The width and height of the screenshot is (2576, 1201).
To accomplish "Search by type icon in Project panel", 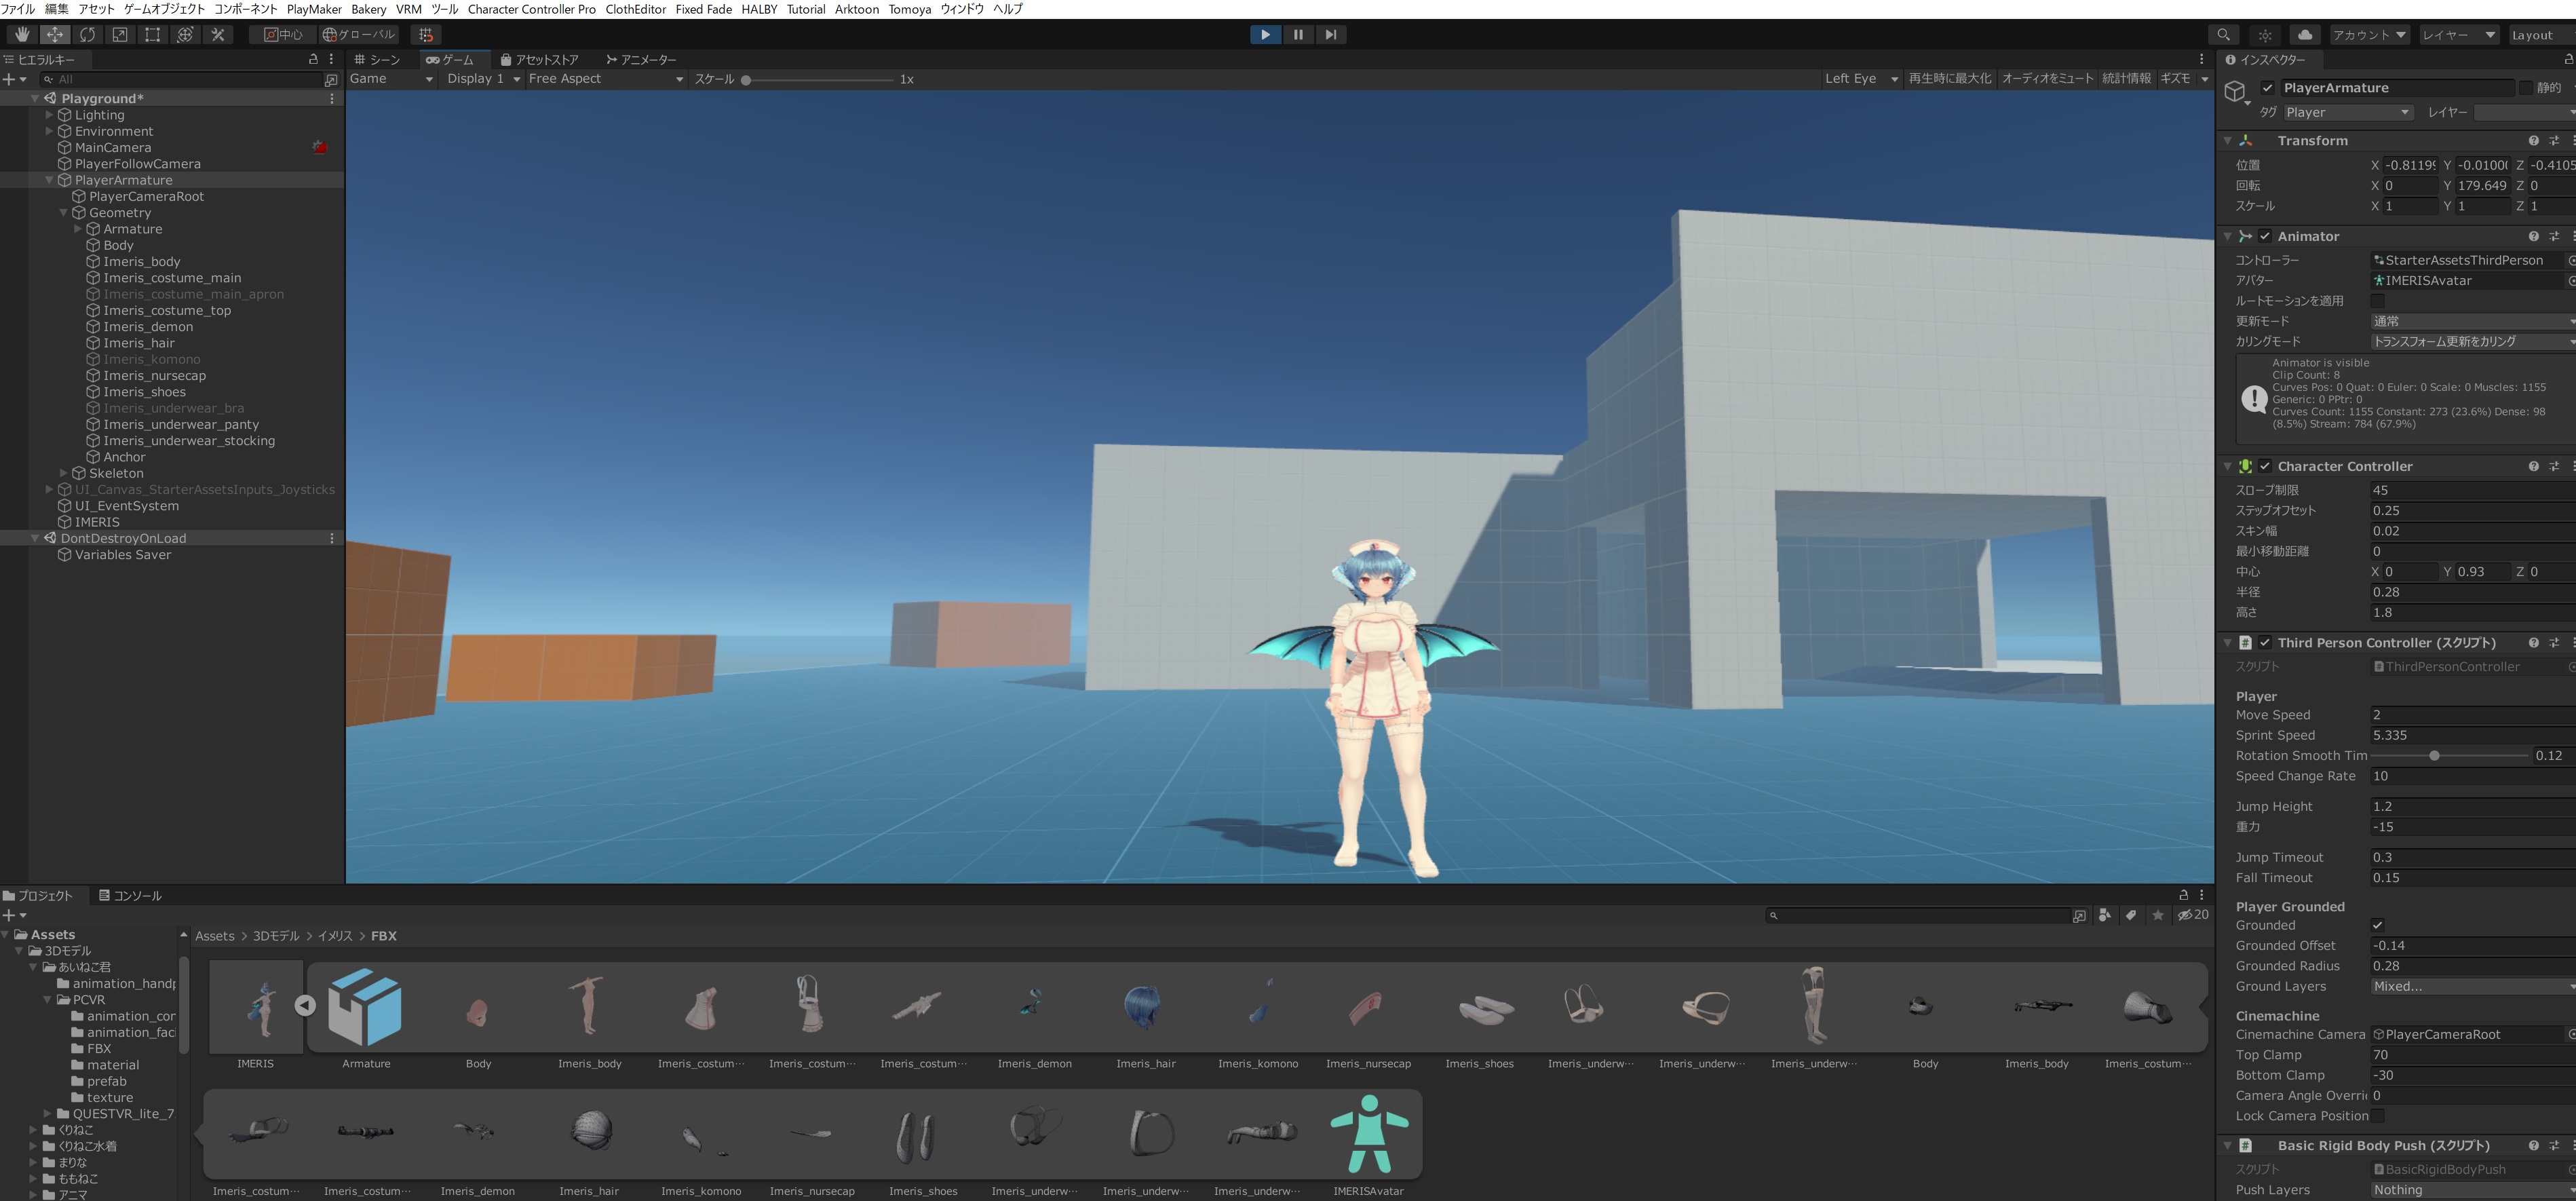I will (x=2105, y=915).
